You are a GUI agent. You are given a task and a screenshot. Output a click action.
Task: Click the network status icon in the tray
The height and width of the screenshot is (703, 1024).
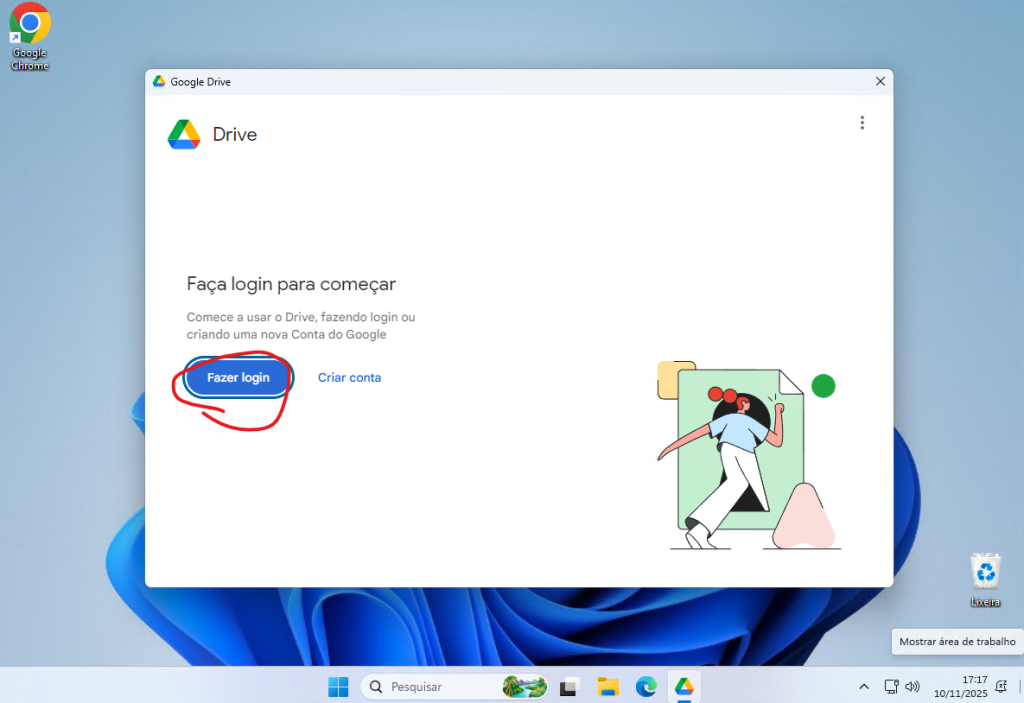click(890, 687)
